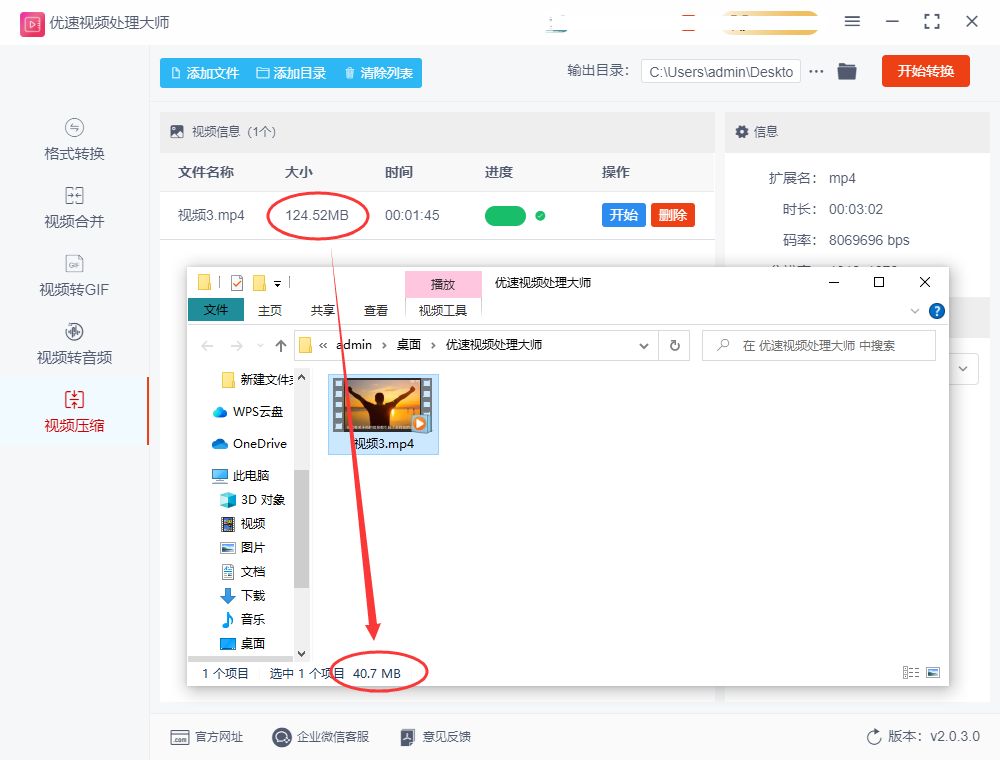Click the 124.52MB size cell
Viewport: 1000px width, 760px height.
pyautogui.click(x=317, y=216)
